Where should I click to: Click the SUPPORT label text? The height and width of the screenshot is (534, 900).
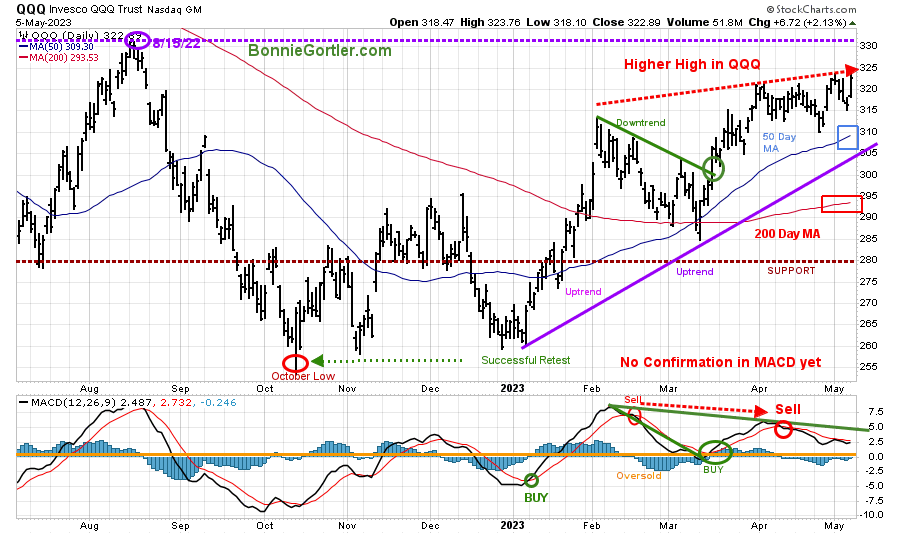click(791, 270)
